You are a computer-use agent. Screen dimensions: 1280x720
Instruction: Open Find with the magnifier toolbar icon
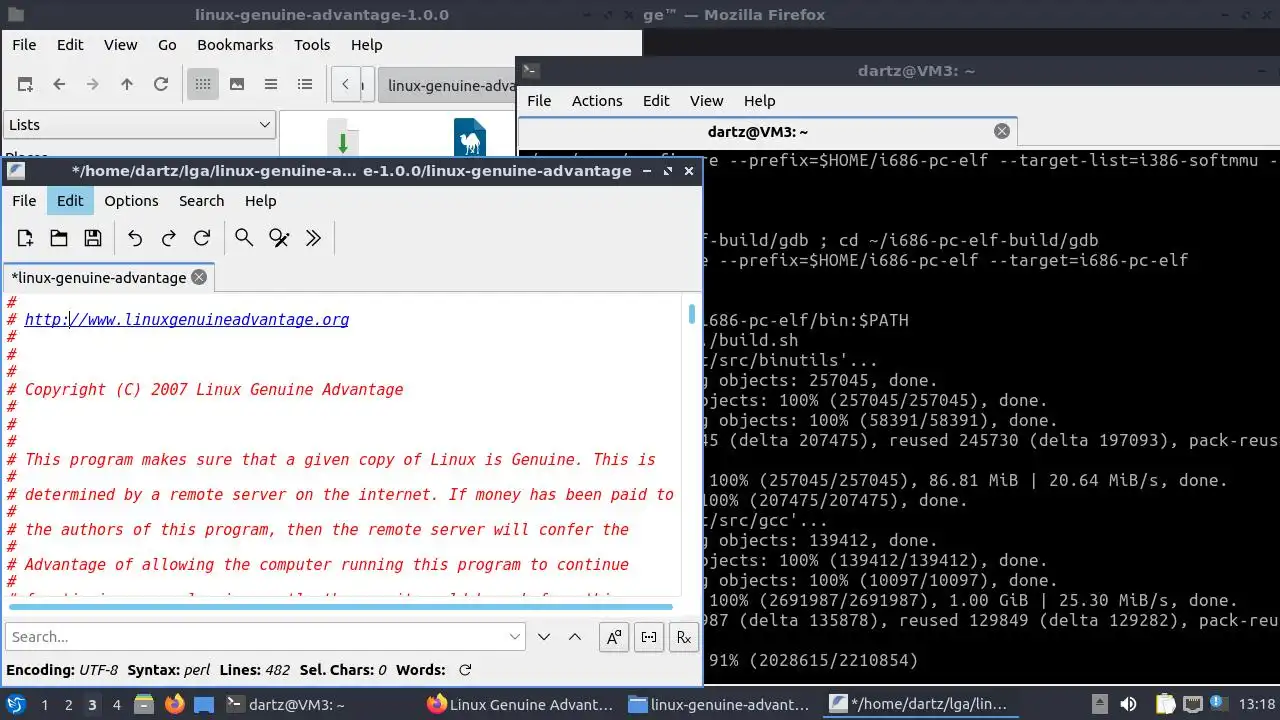(244, 238)
